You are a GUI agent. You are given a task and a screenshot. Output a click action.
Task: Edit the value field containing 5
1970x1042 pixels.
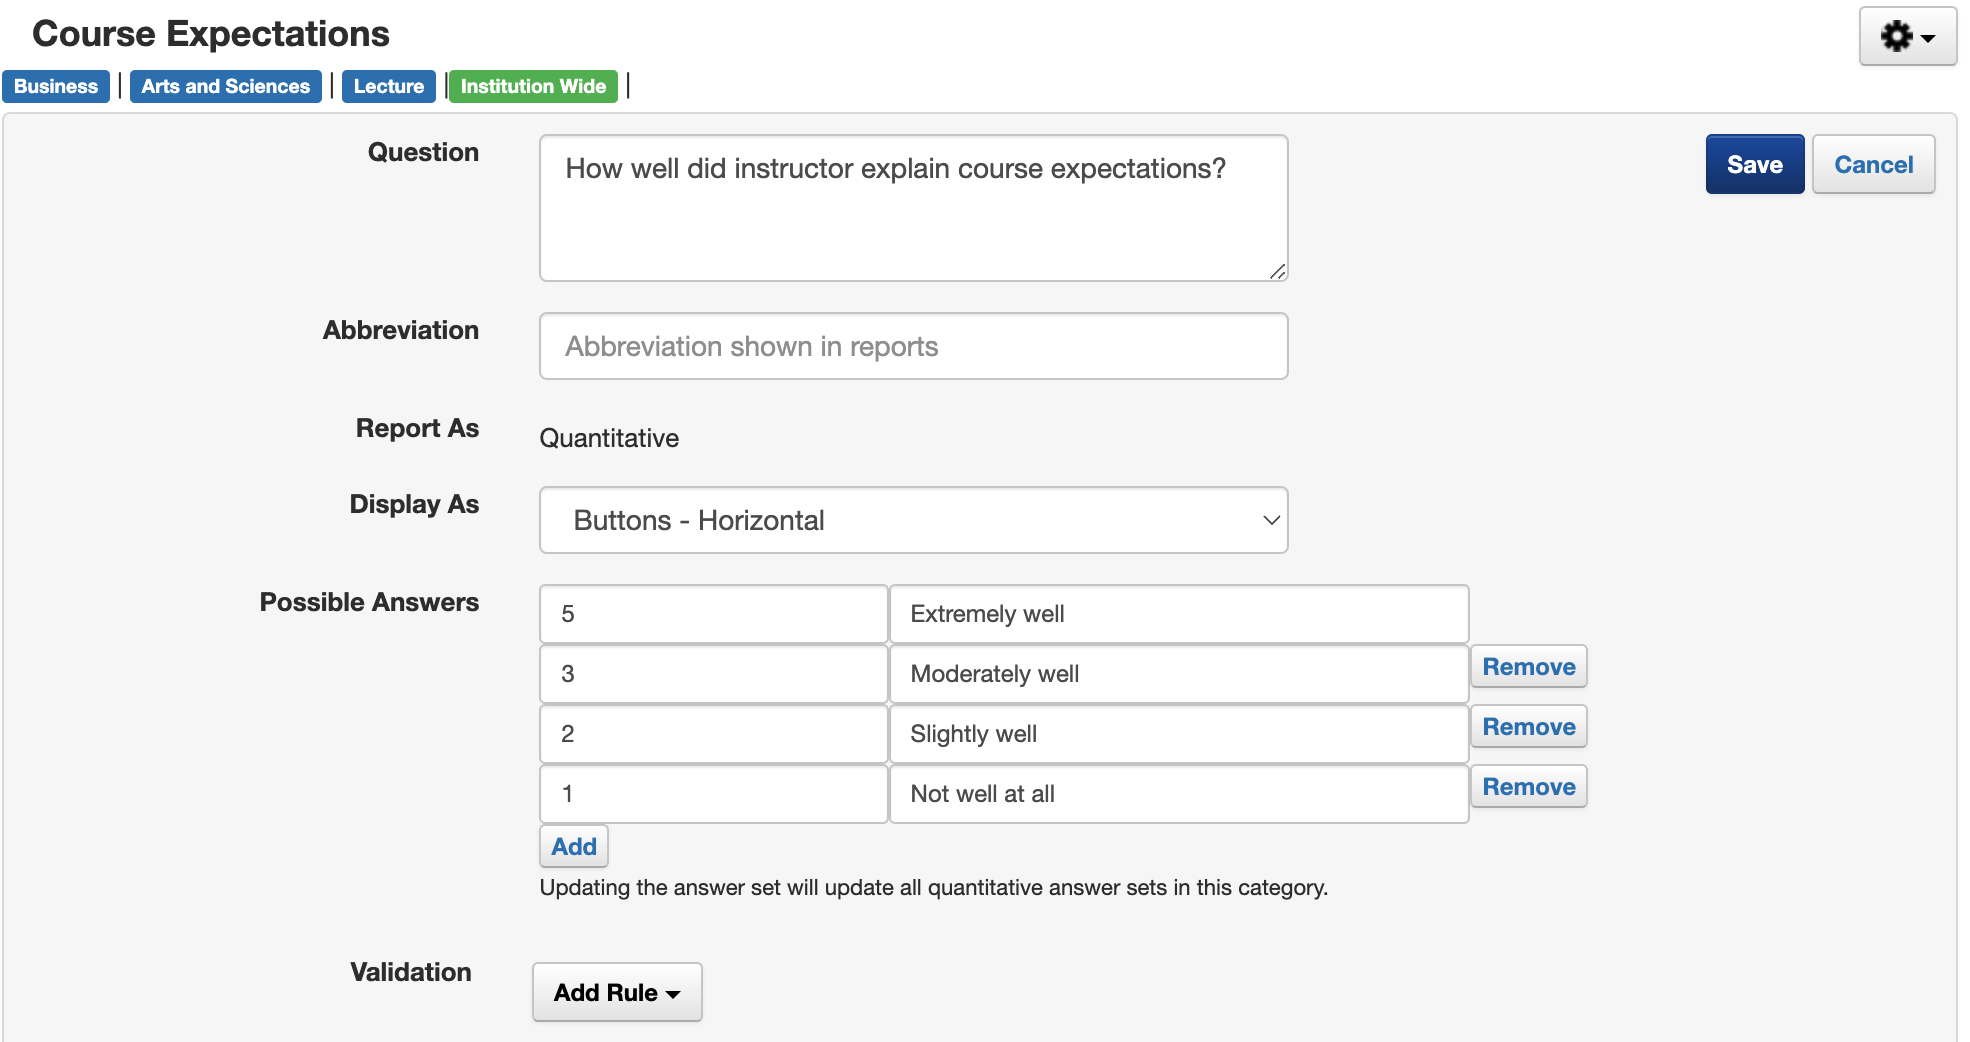(x=713, y=614)
